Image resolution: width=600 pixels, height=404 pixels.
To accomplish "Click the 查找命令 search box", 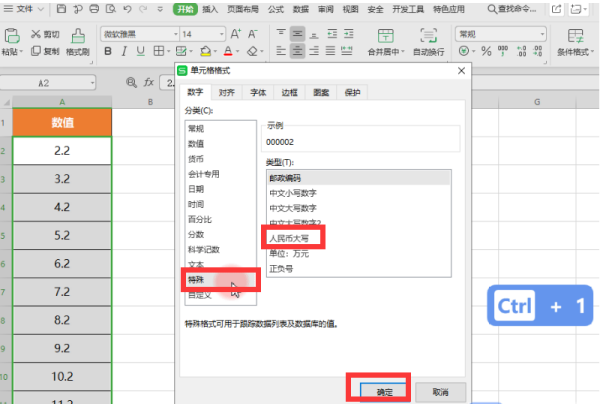I will (513, 9).
